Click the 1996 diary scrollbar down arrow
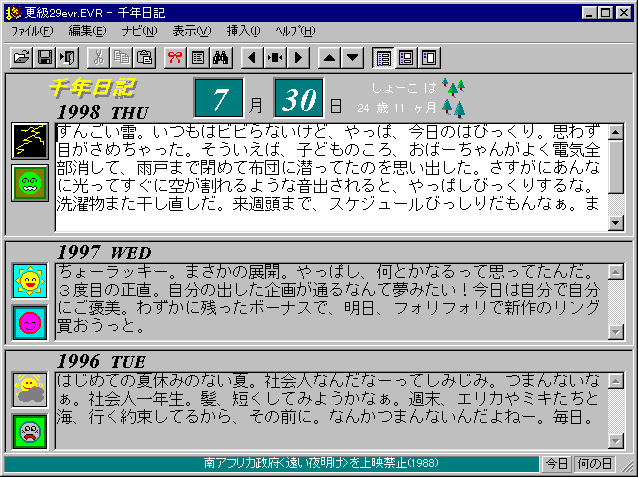Viewport: 638px width, 477px height. click(x=616, y=441)
